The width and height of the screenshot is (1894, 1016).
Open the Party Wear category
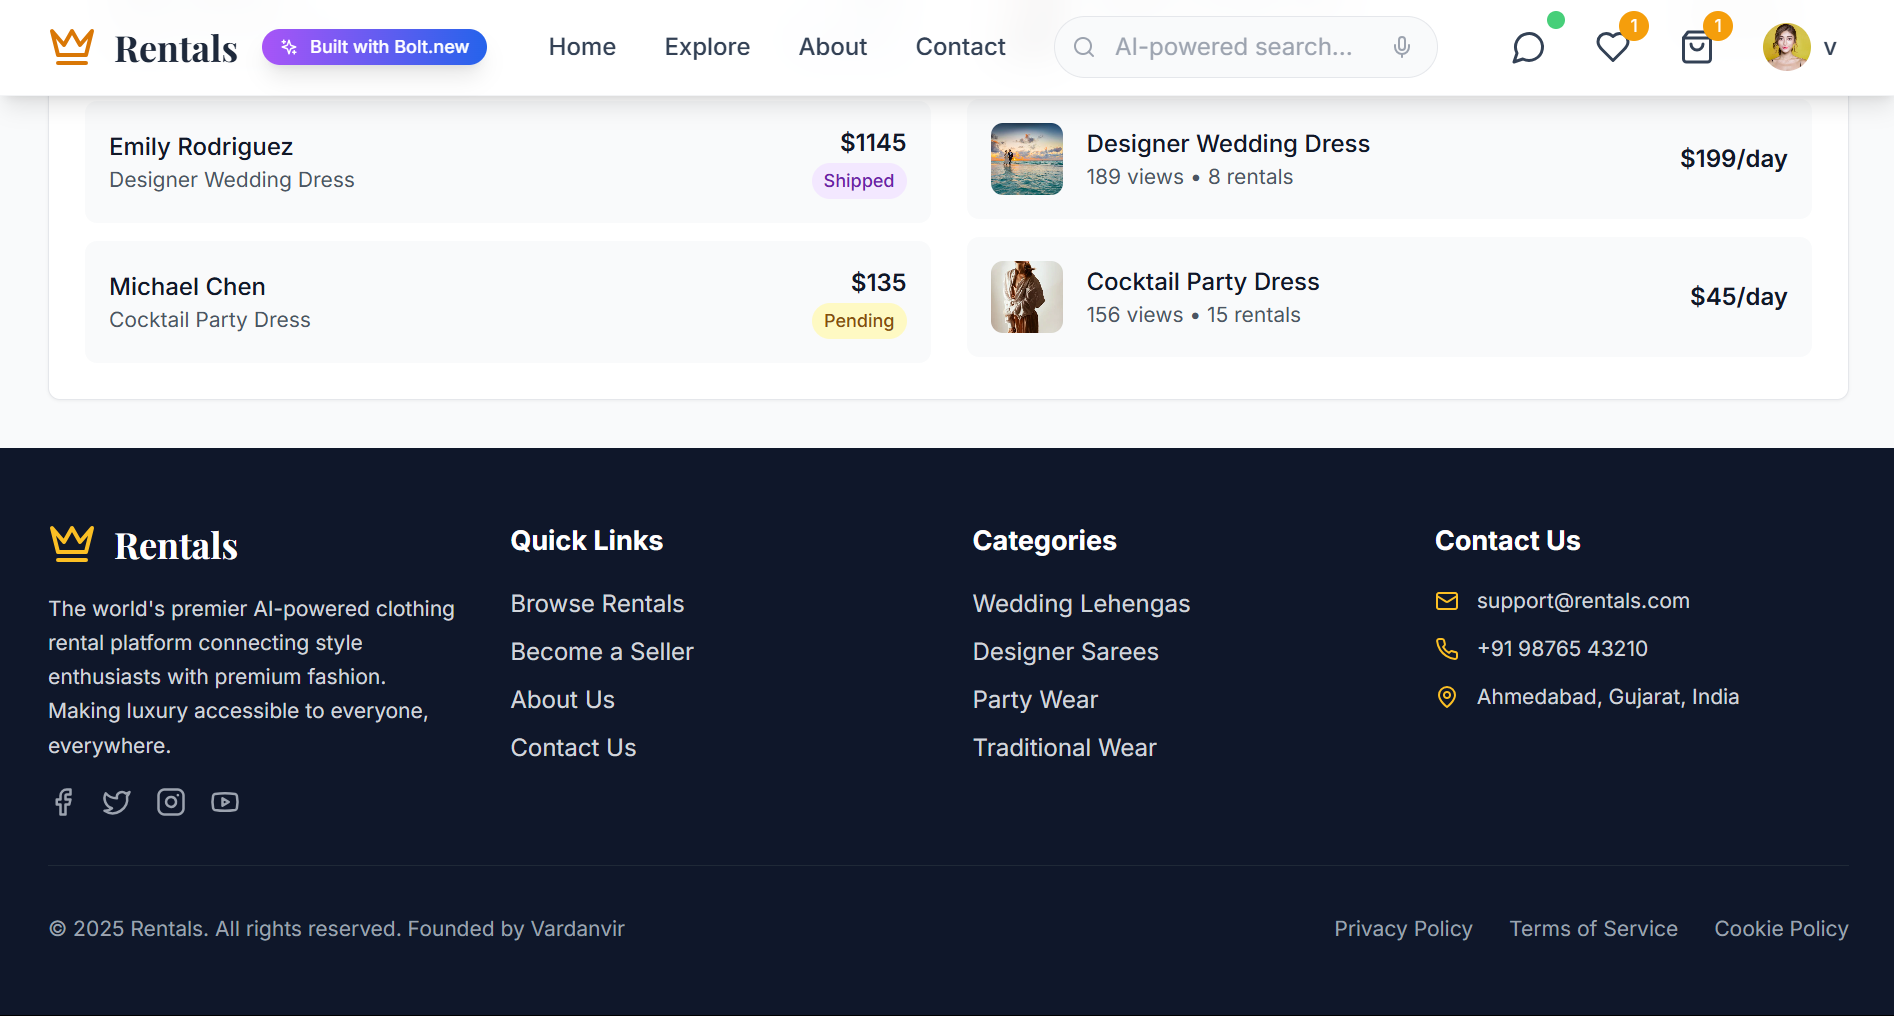pos(1035,700)
